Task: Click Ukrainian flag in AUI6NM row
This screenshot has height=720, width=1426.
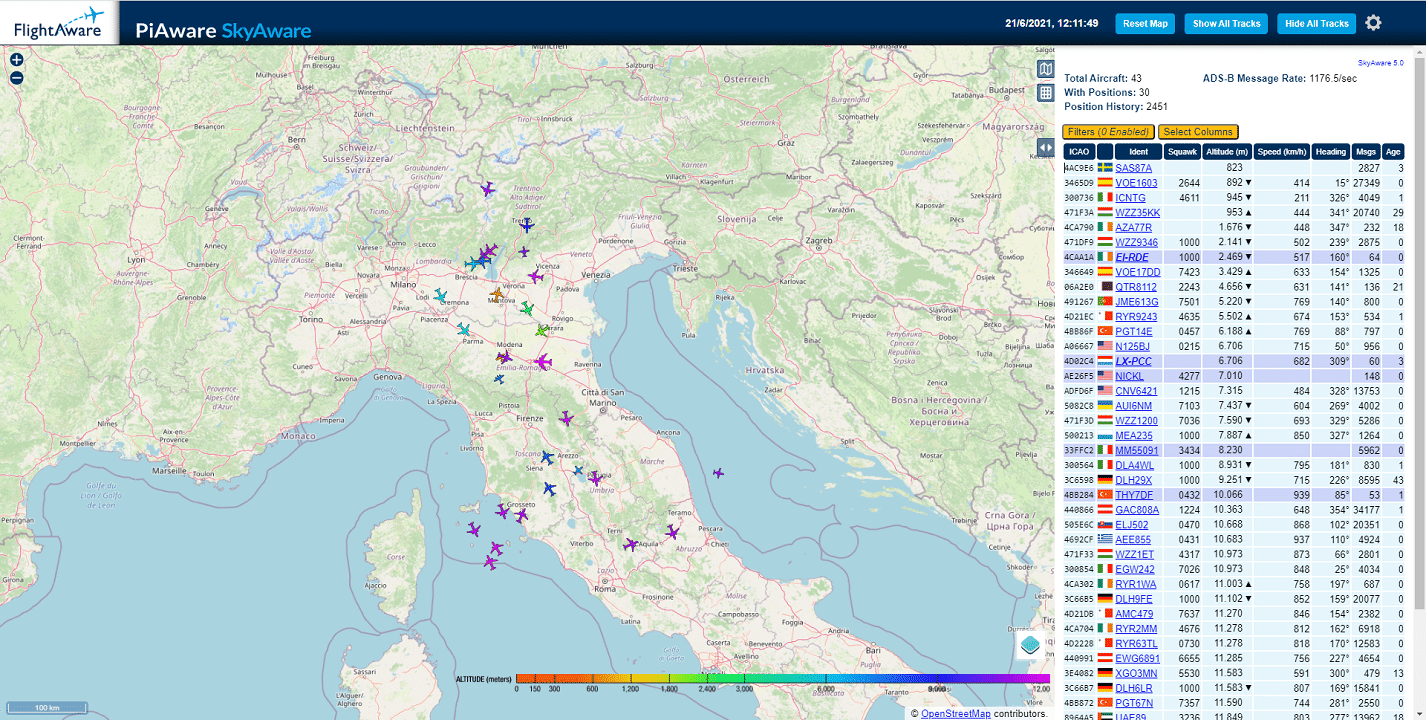Action: point(1105,406)
